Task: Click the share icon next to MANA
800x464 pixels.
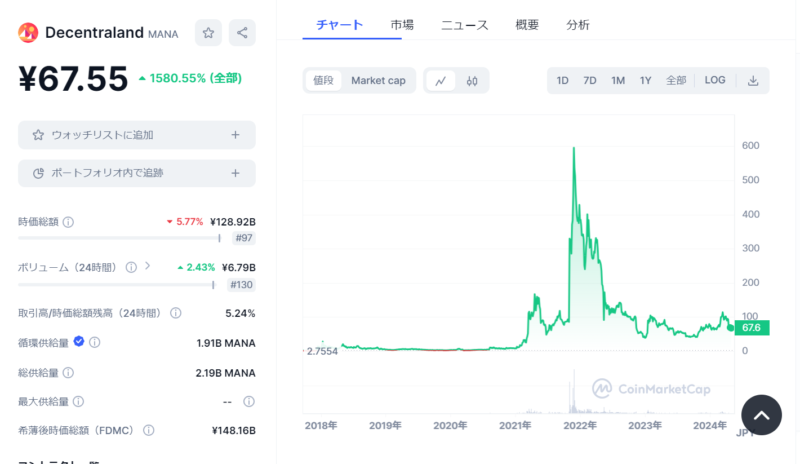Action: (242, 33)
